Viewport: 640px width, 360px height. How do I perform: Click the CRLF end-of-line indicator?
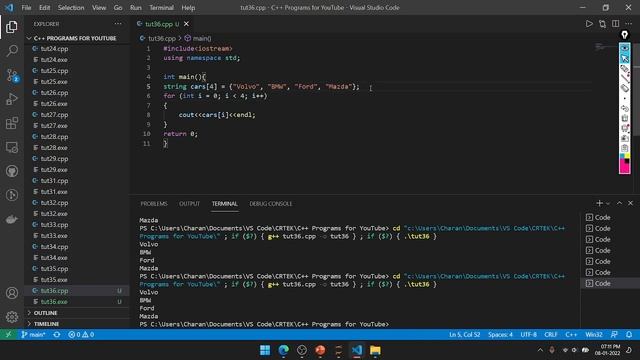tap(551, 335)
